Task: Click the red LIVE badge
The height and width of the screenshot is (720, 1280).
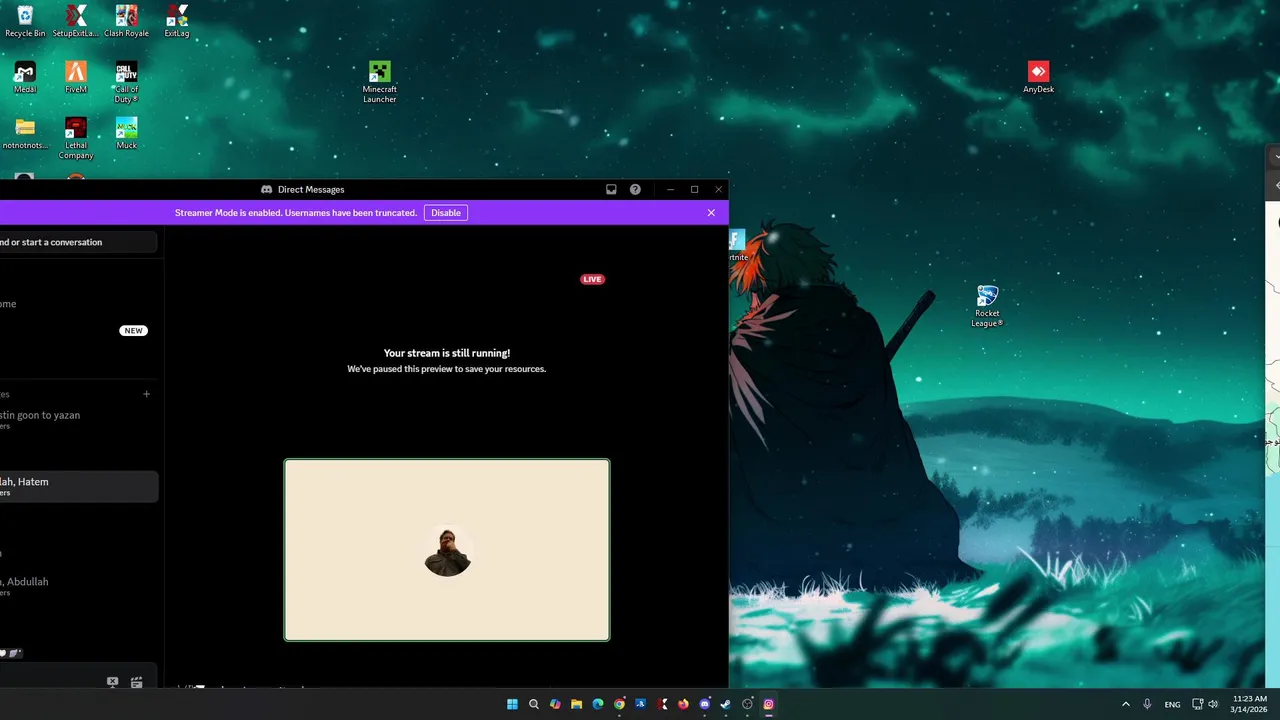Action: 592,279
